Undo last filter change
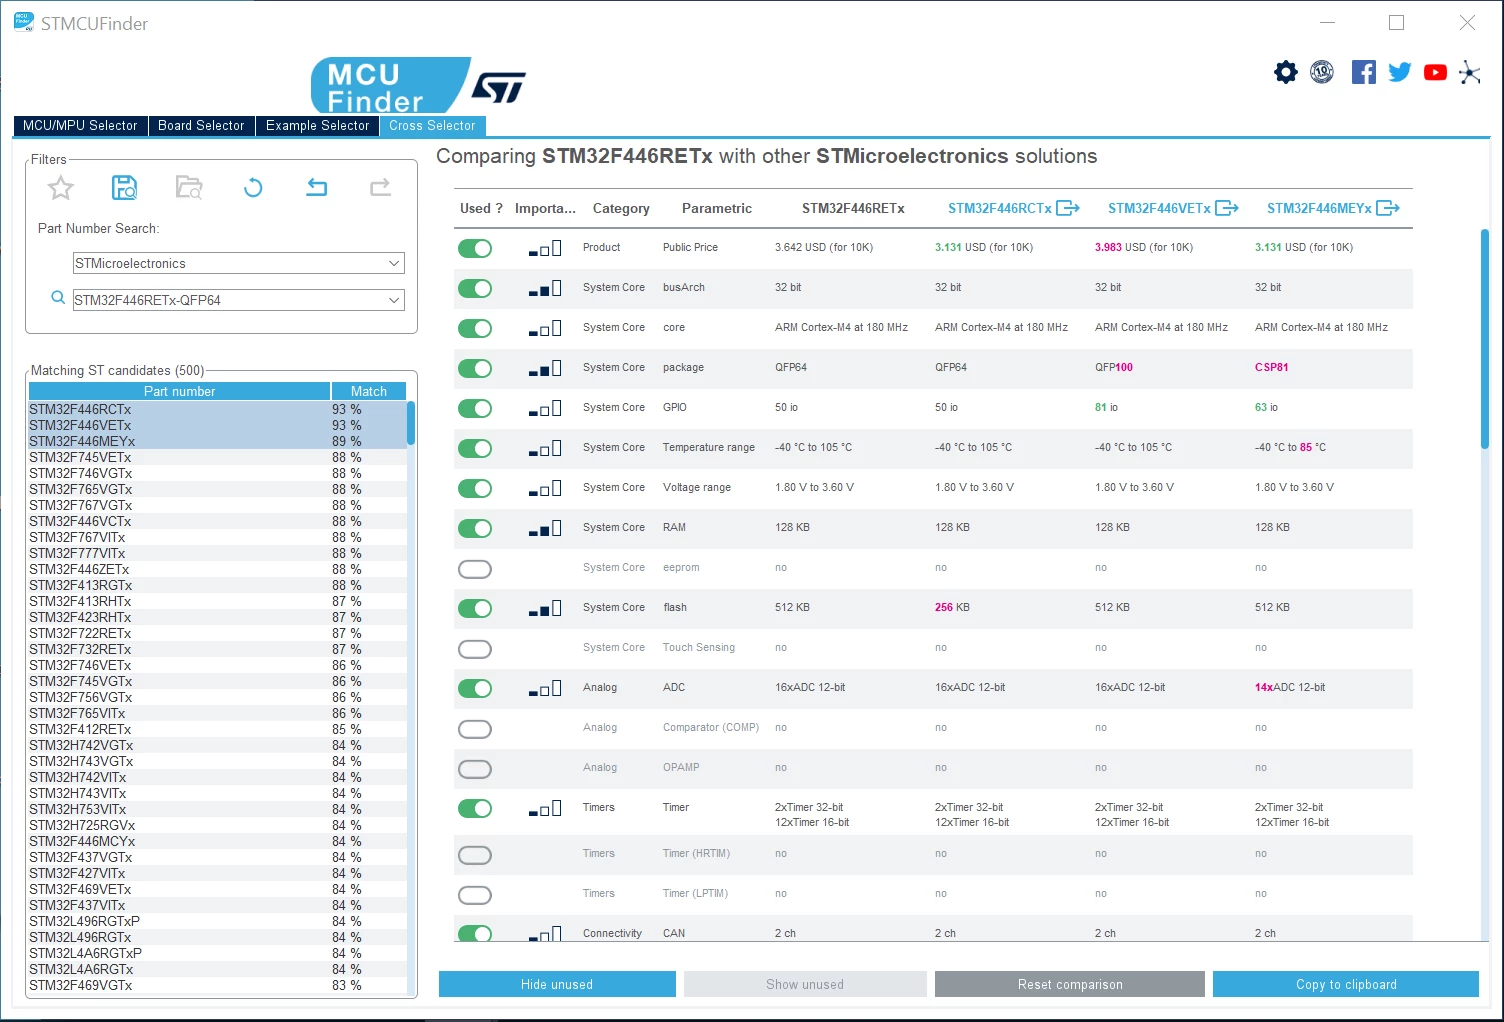The image size is (1504, 1022). [317, 187]
